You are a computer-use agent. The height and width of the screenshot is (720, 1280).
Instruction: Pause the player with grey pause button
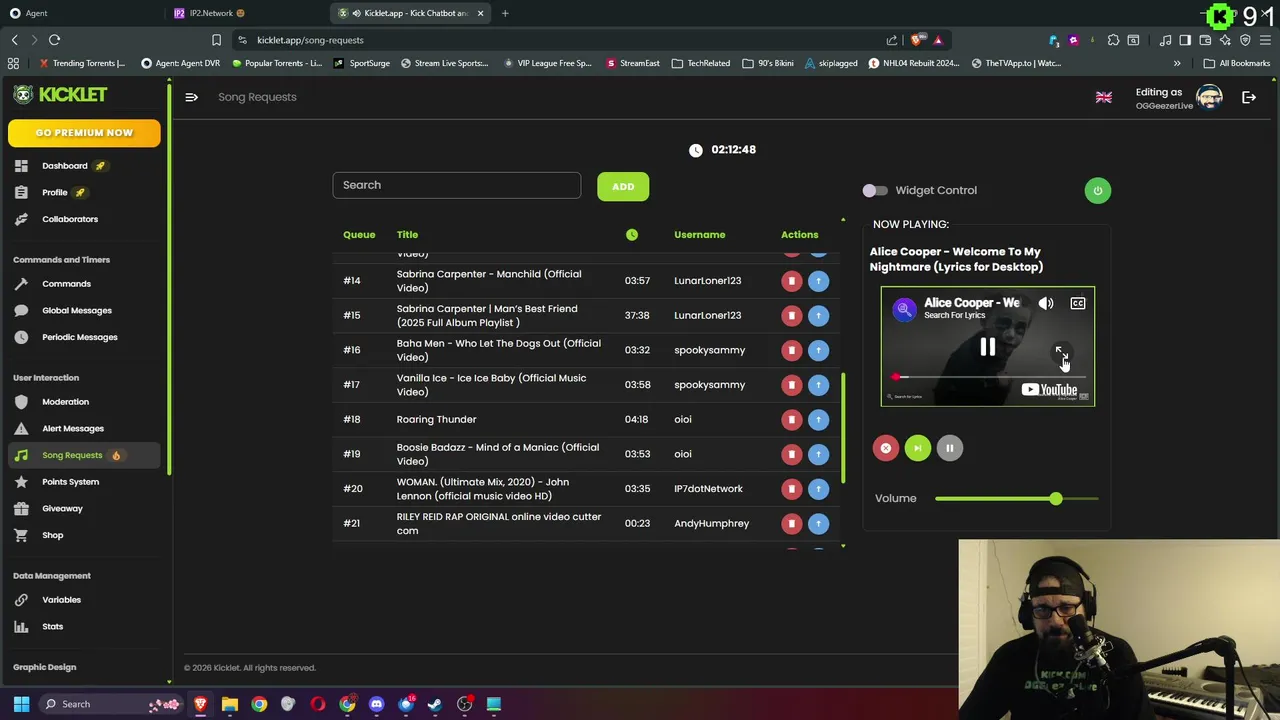949,448
